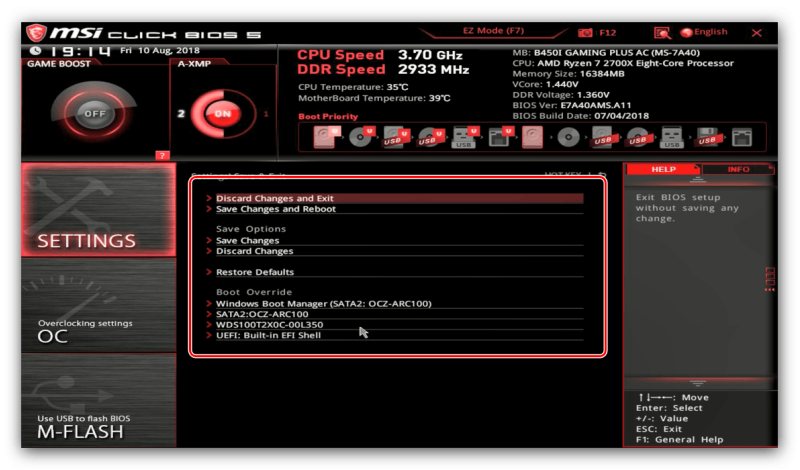Select the first UEFI hard disk boot icon

[x=327, y=137]
